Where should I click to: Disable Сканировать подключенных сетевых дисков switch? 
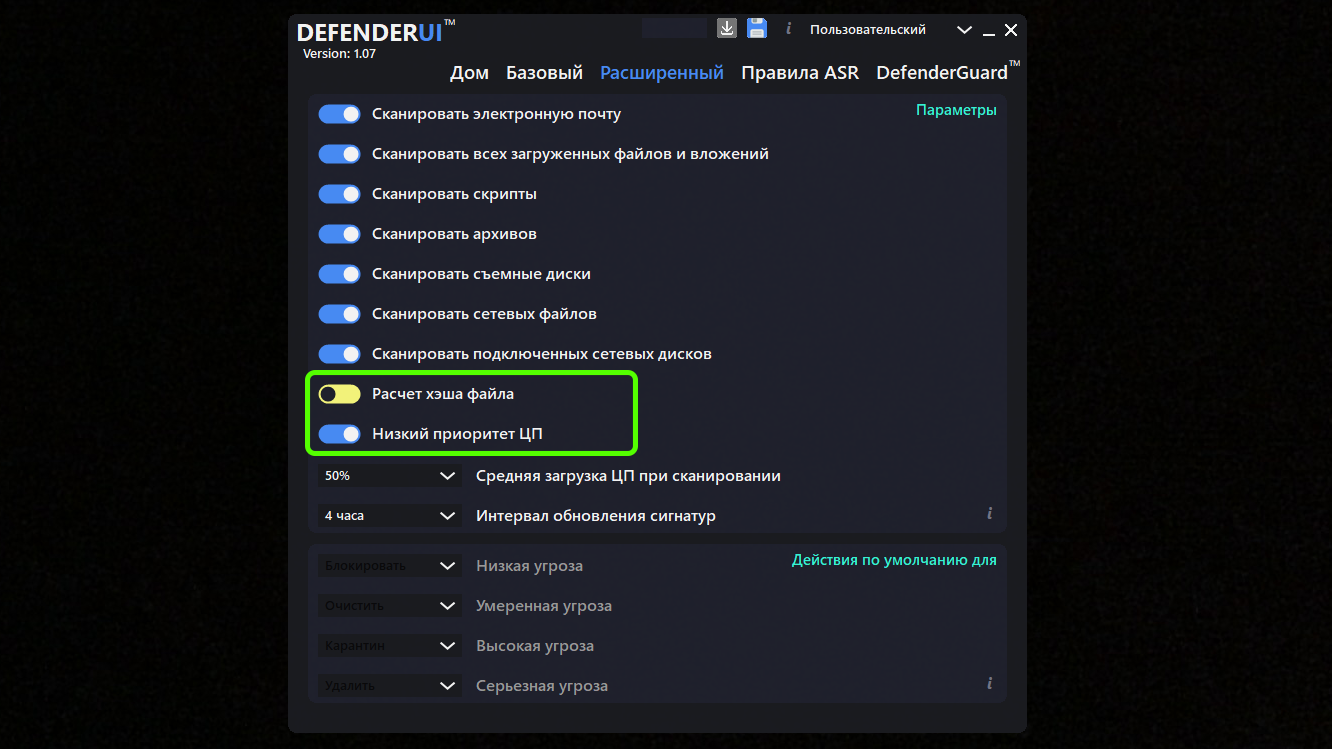point(339,354)
